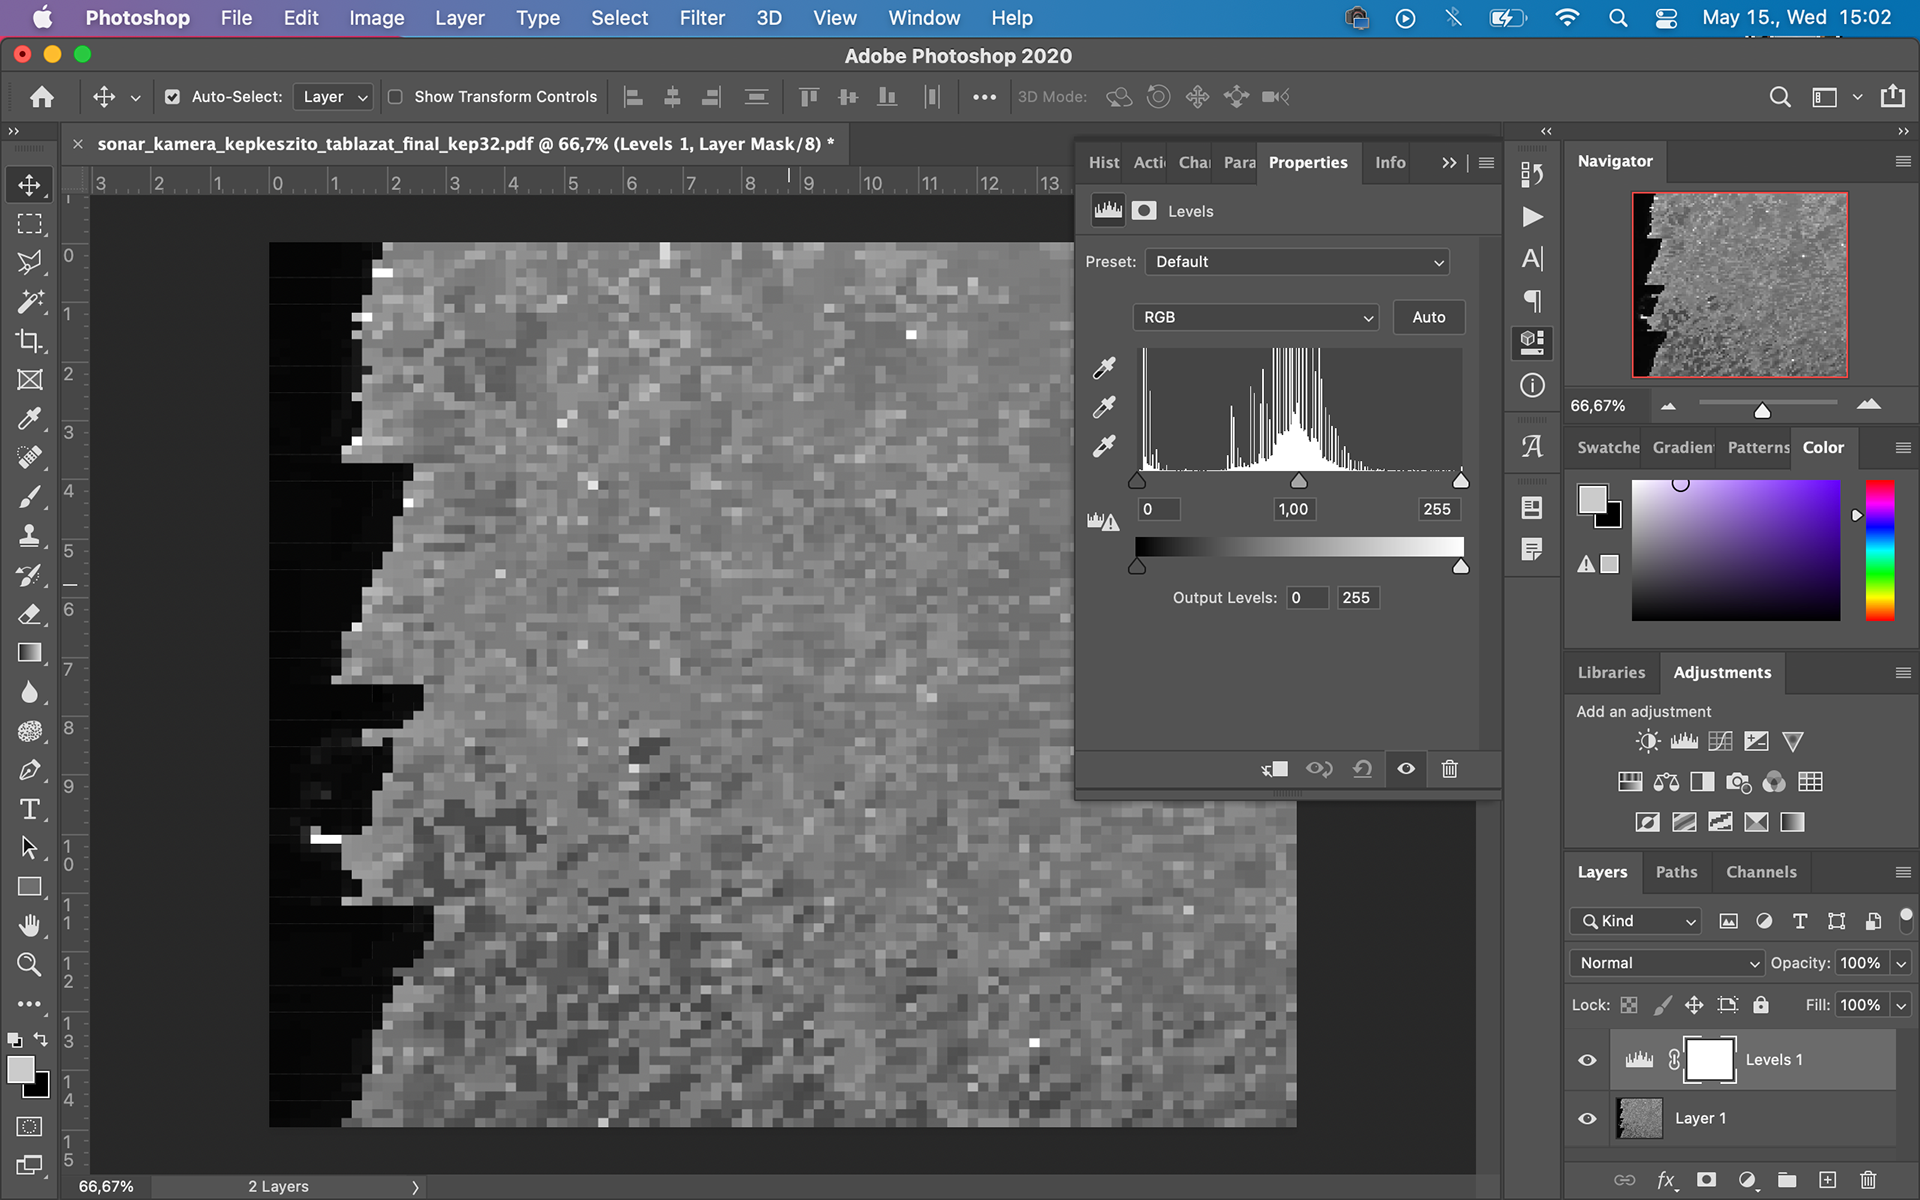Delete the Levels adjustment from Properties

coord(1449,769)
